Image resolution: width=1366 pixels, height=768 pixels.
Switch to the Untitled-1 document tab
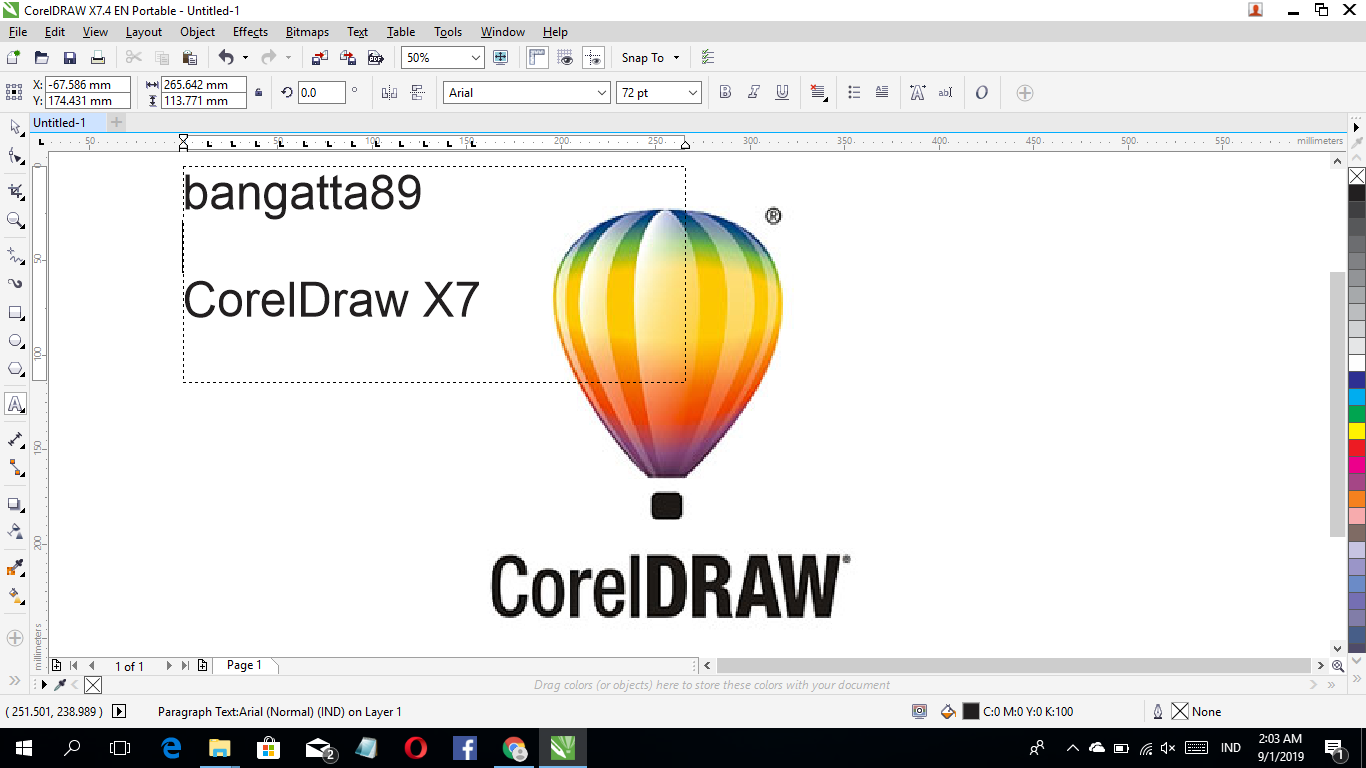(67, 122)
